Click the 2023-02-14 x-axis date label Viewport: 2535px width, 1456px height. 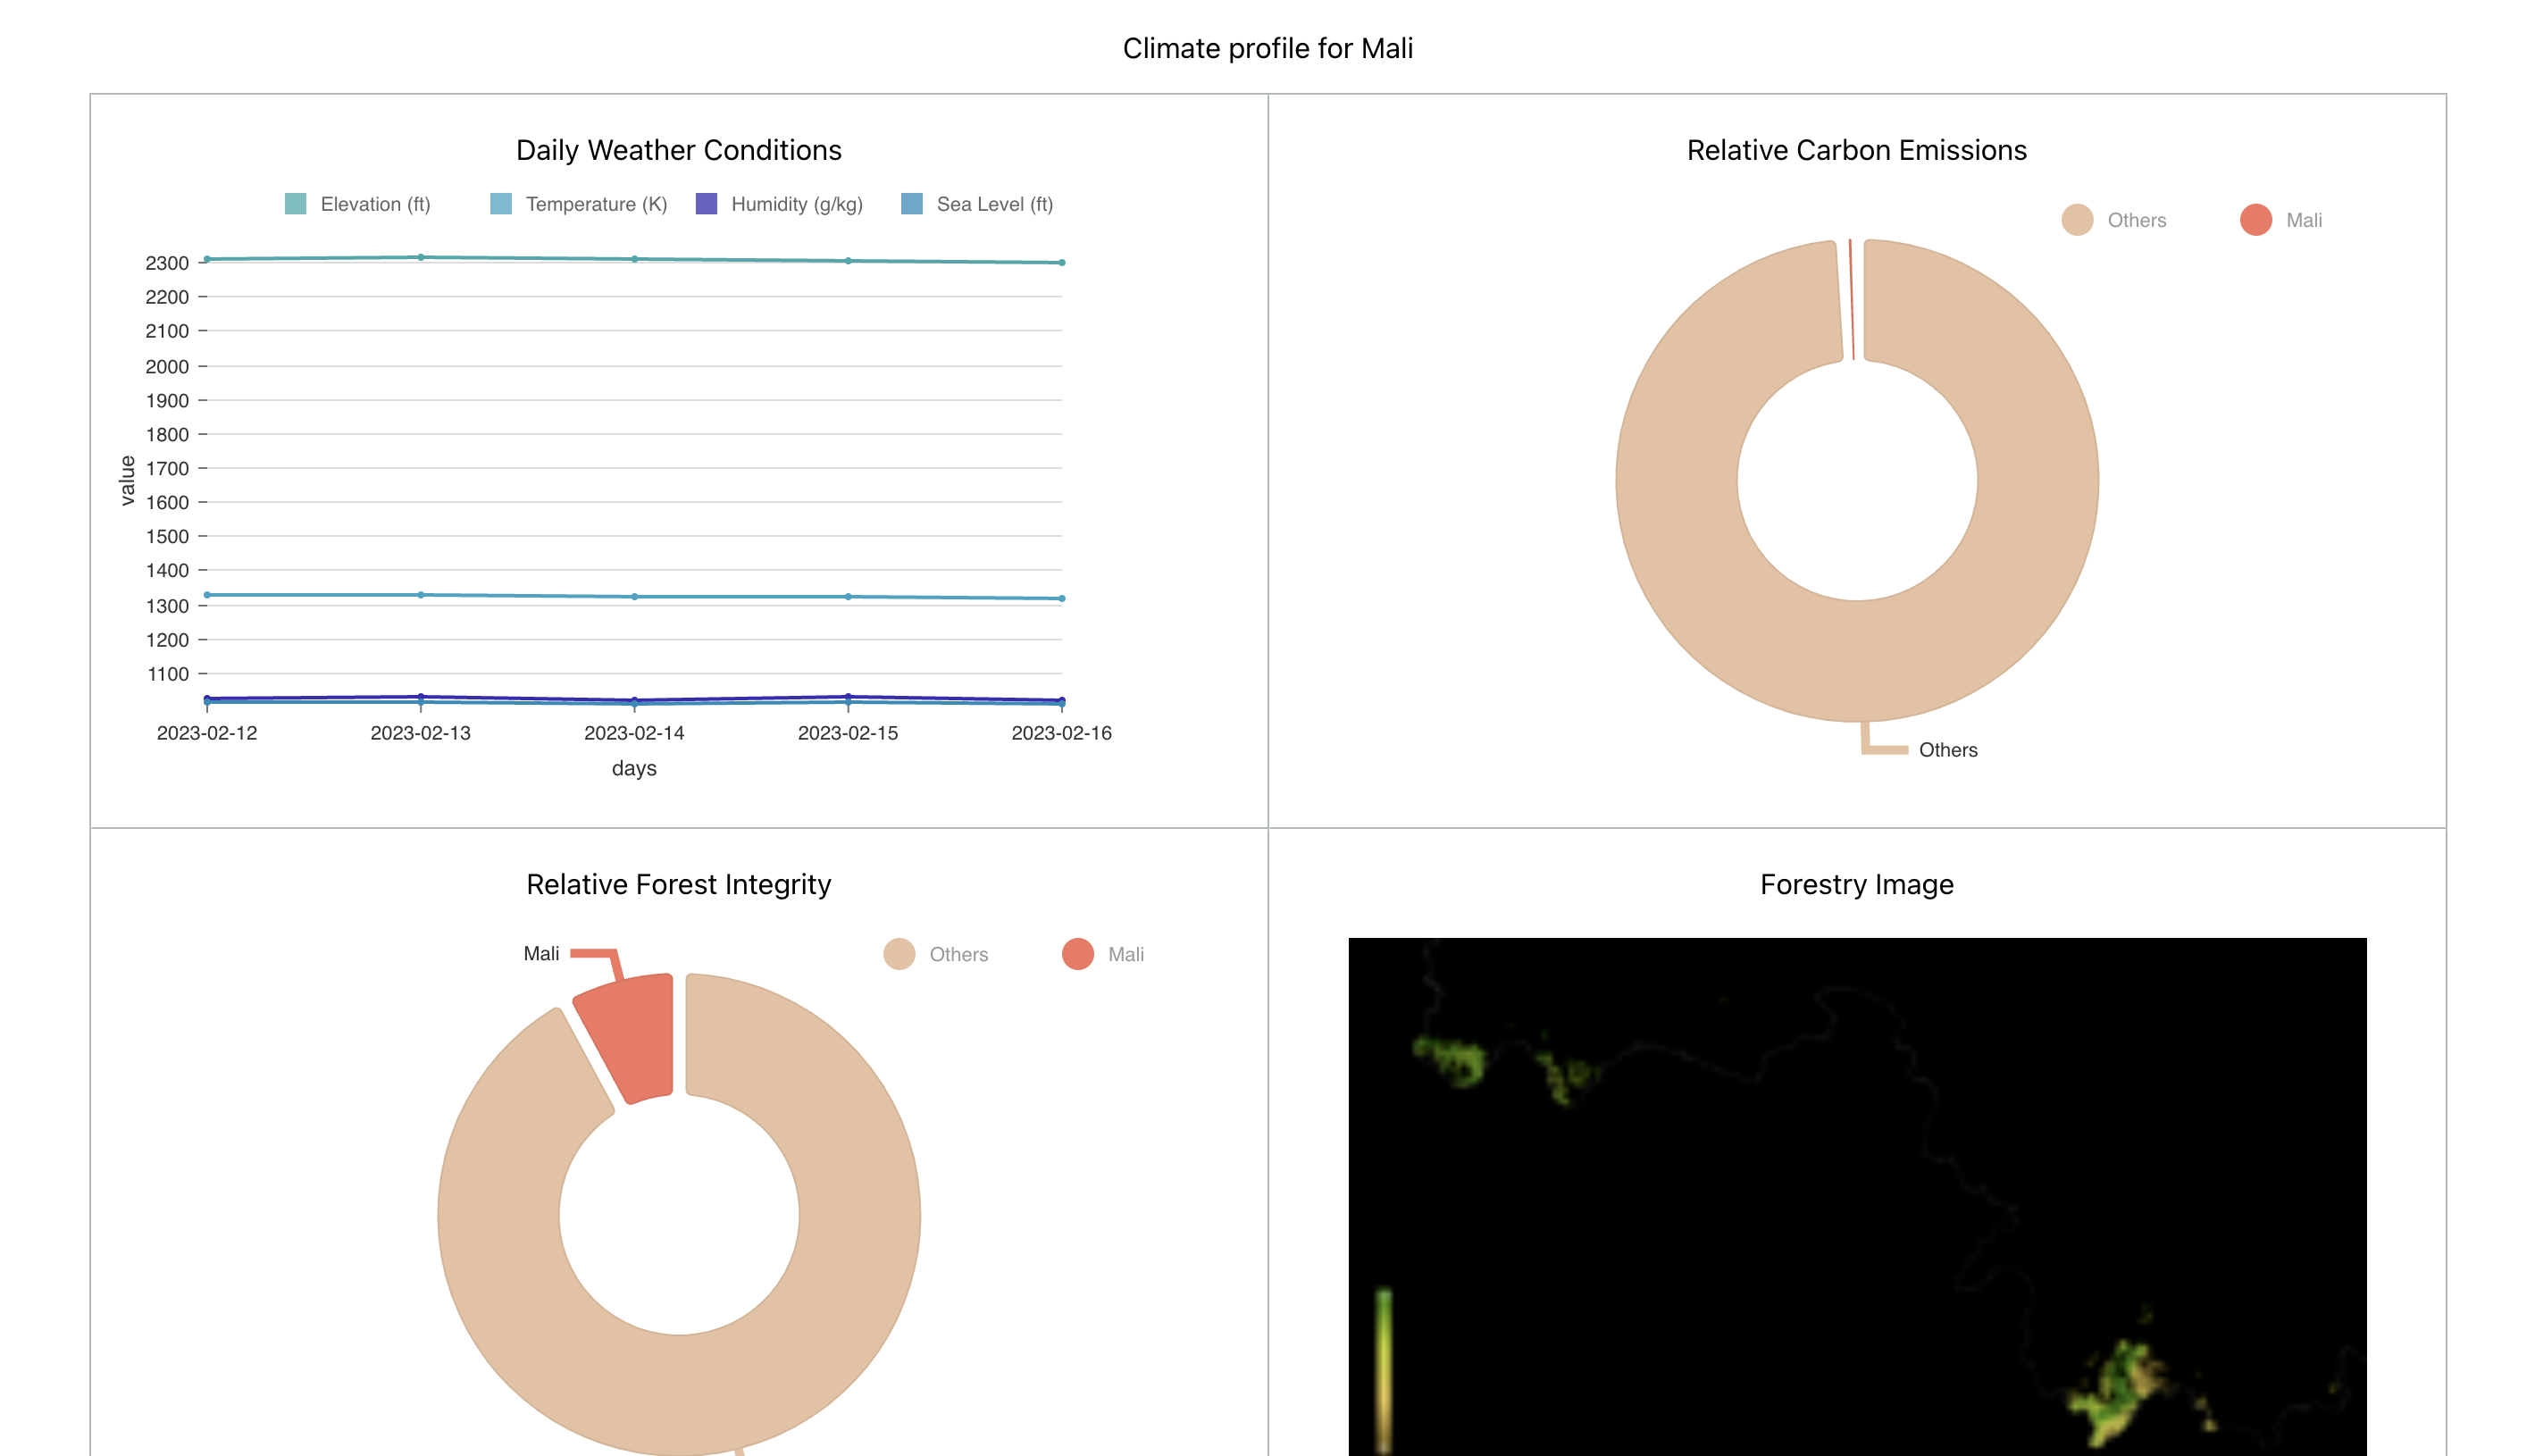pos(634,733)
